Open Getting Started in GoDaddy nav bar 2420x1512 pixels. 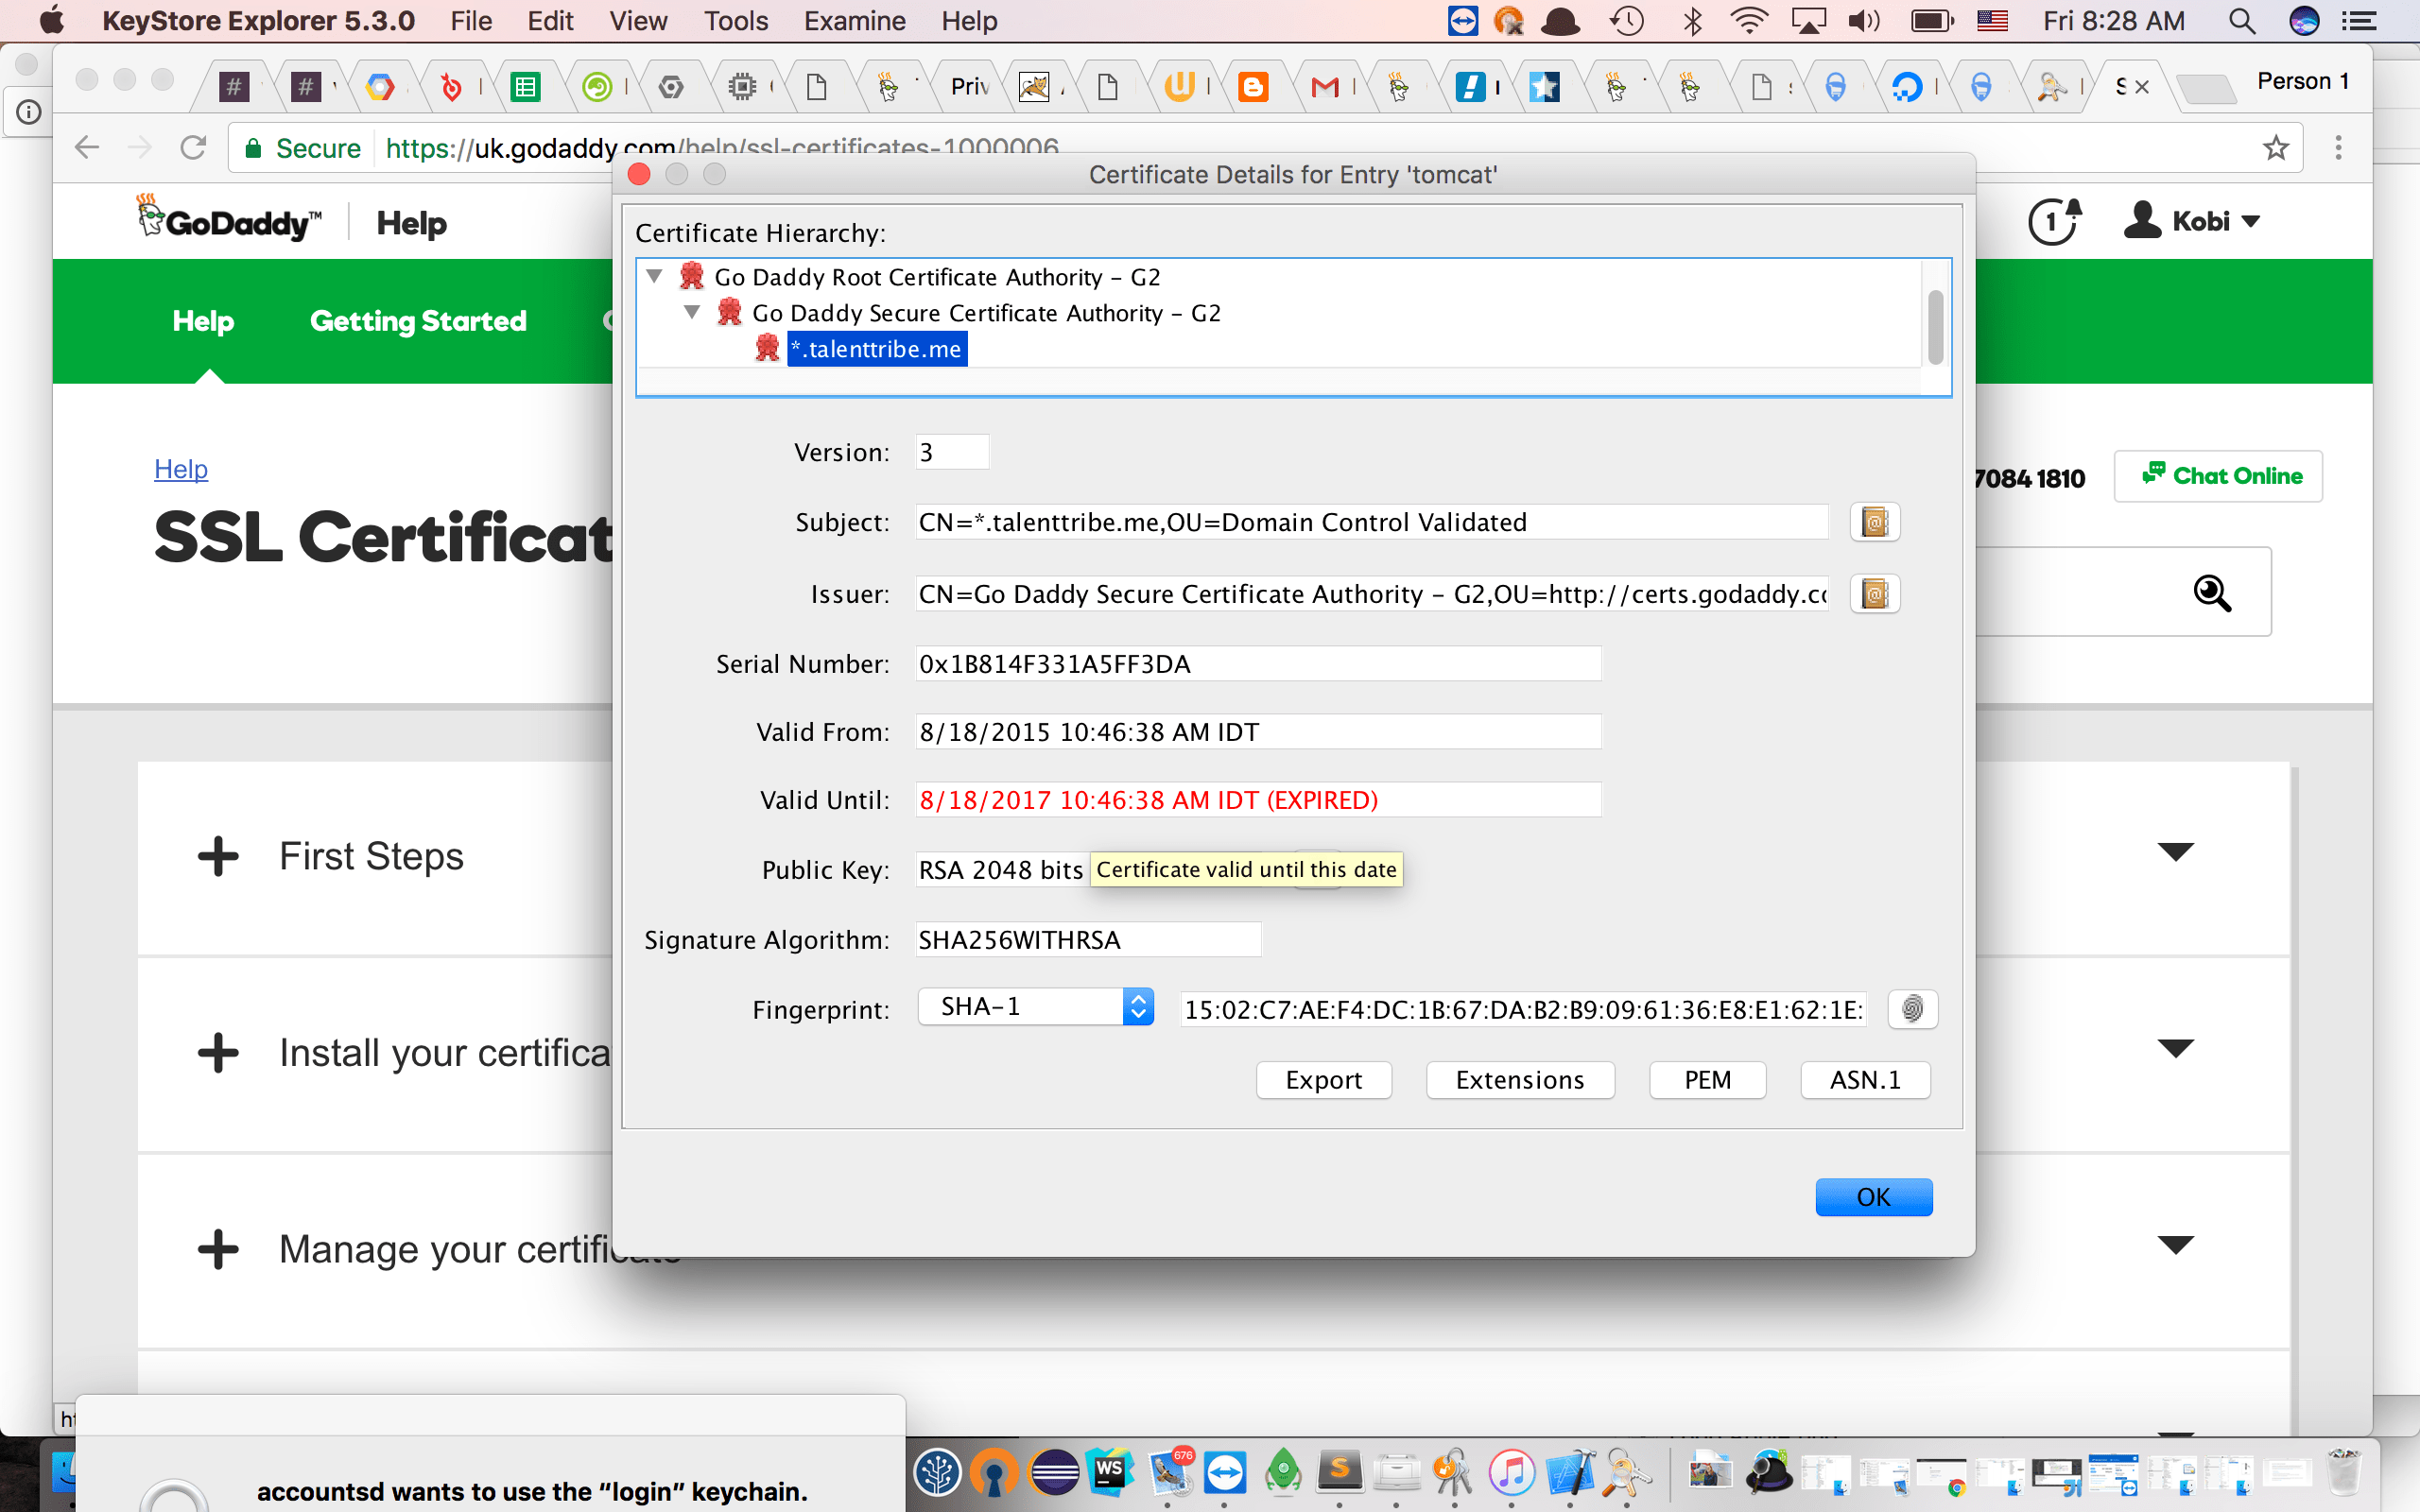click(418, 321)
